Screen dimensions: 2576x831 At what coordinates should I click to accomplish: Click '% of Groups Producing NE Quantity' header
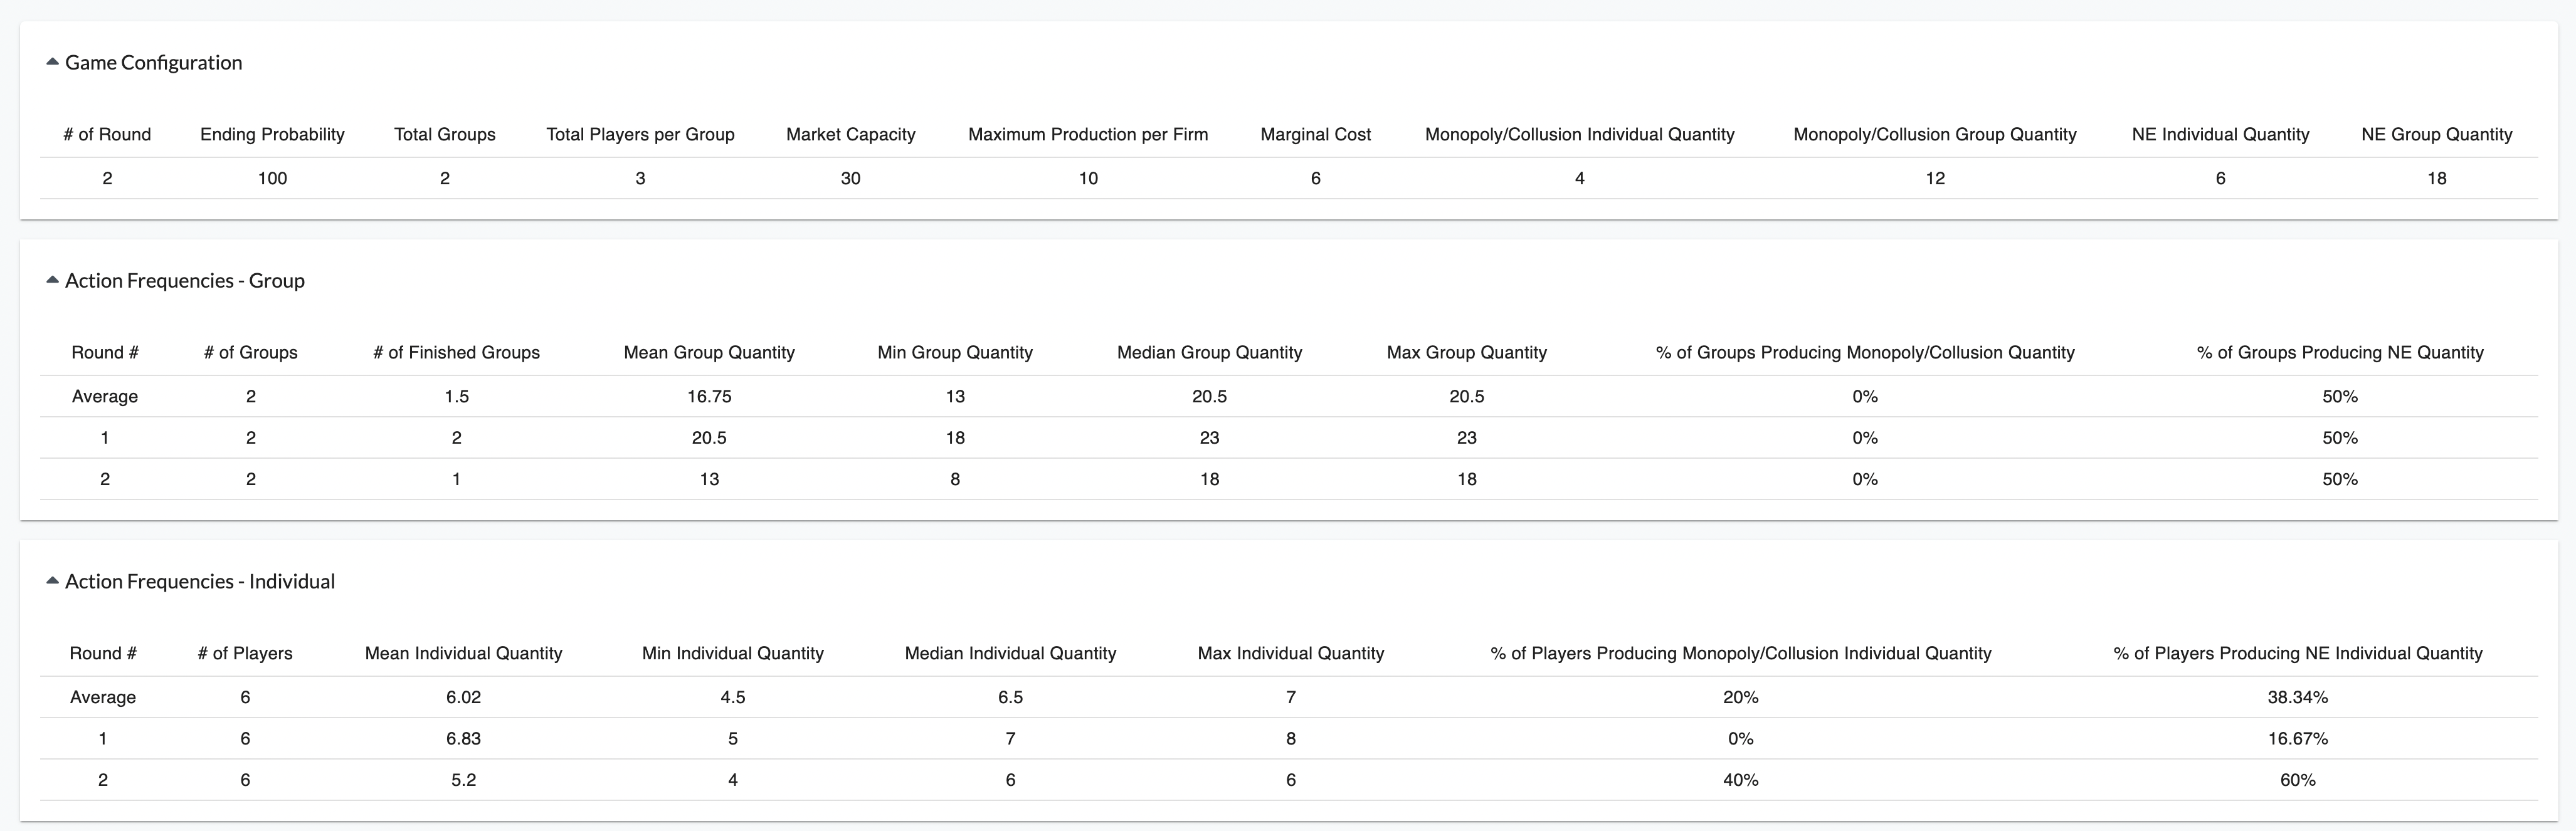coord(2340,352)
